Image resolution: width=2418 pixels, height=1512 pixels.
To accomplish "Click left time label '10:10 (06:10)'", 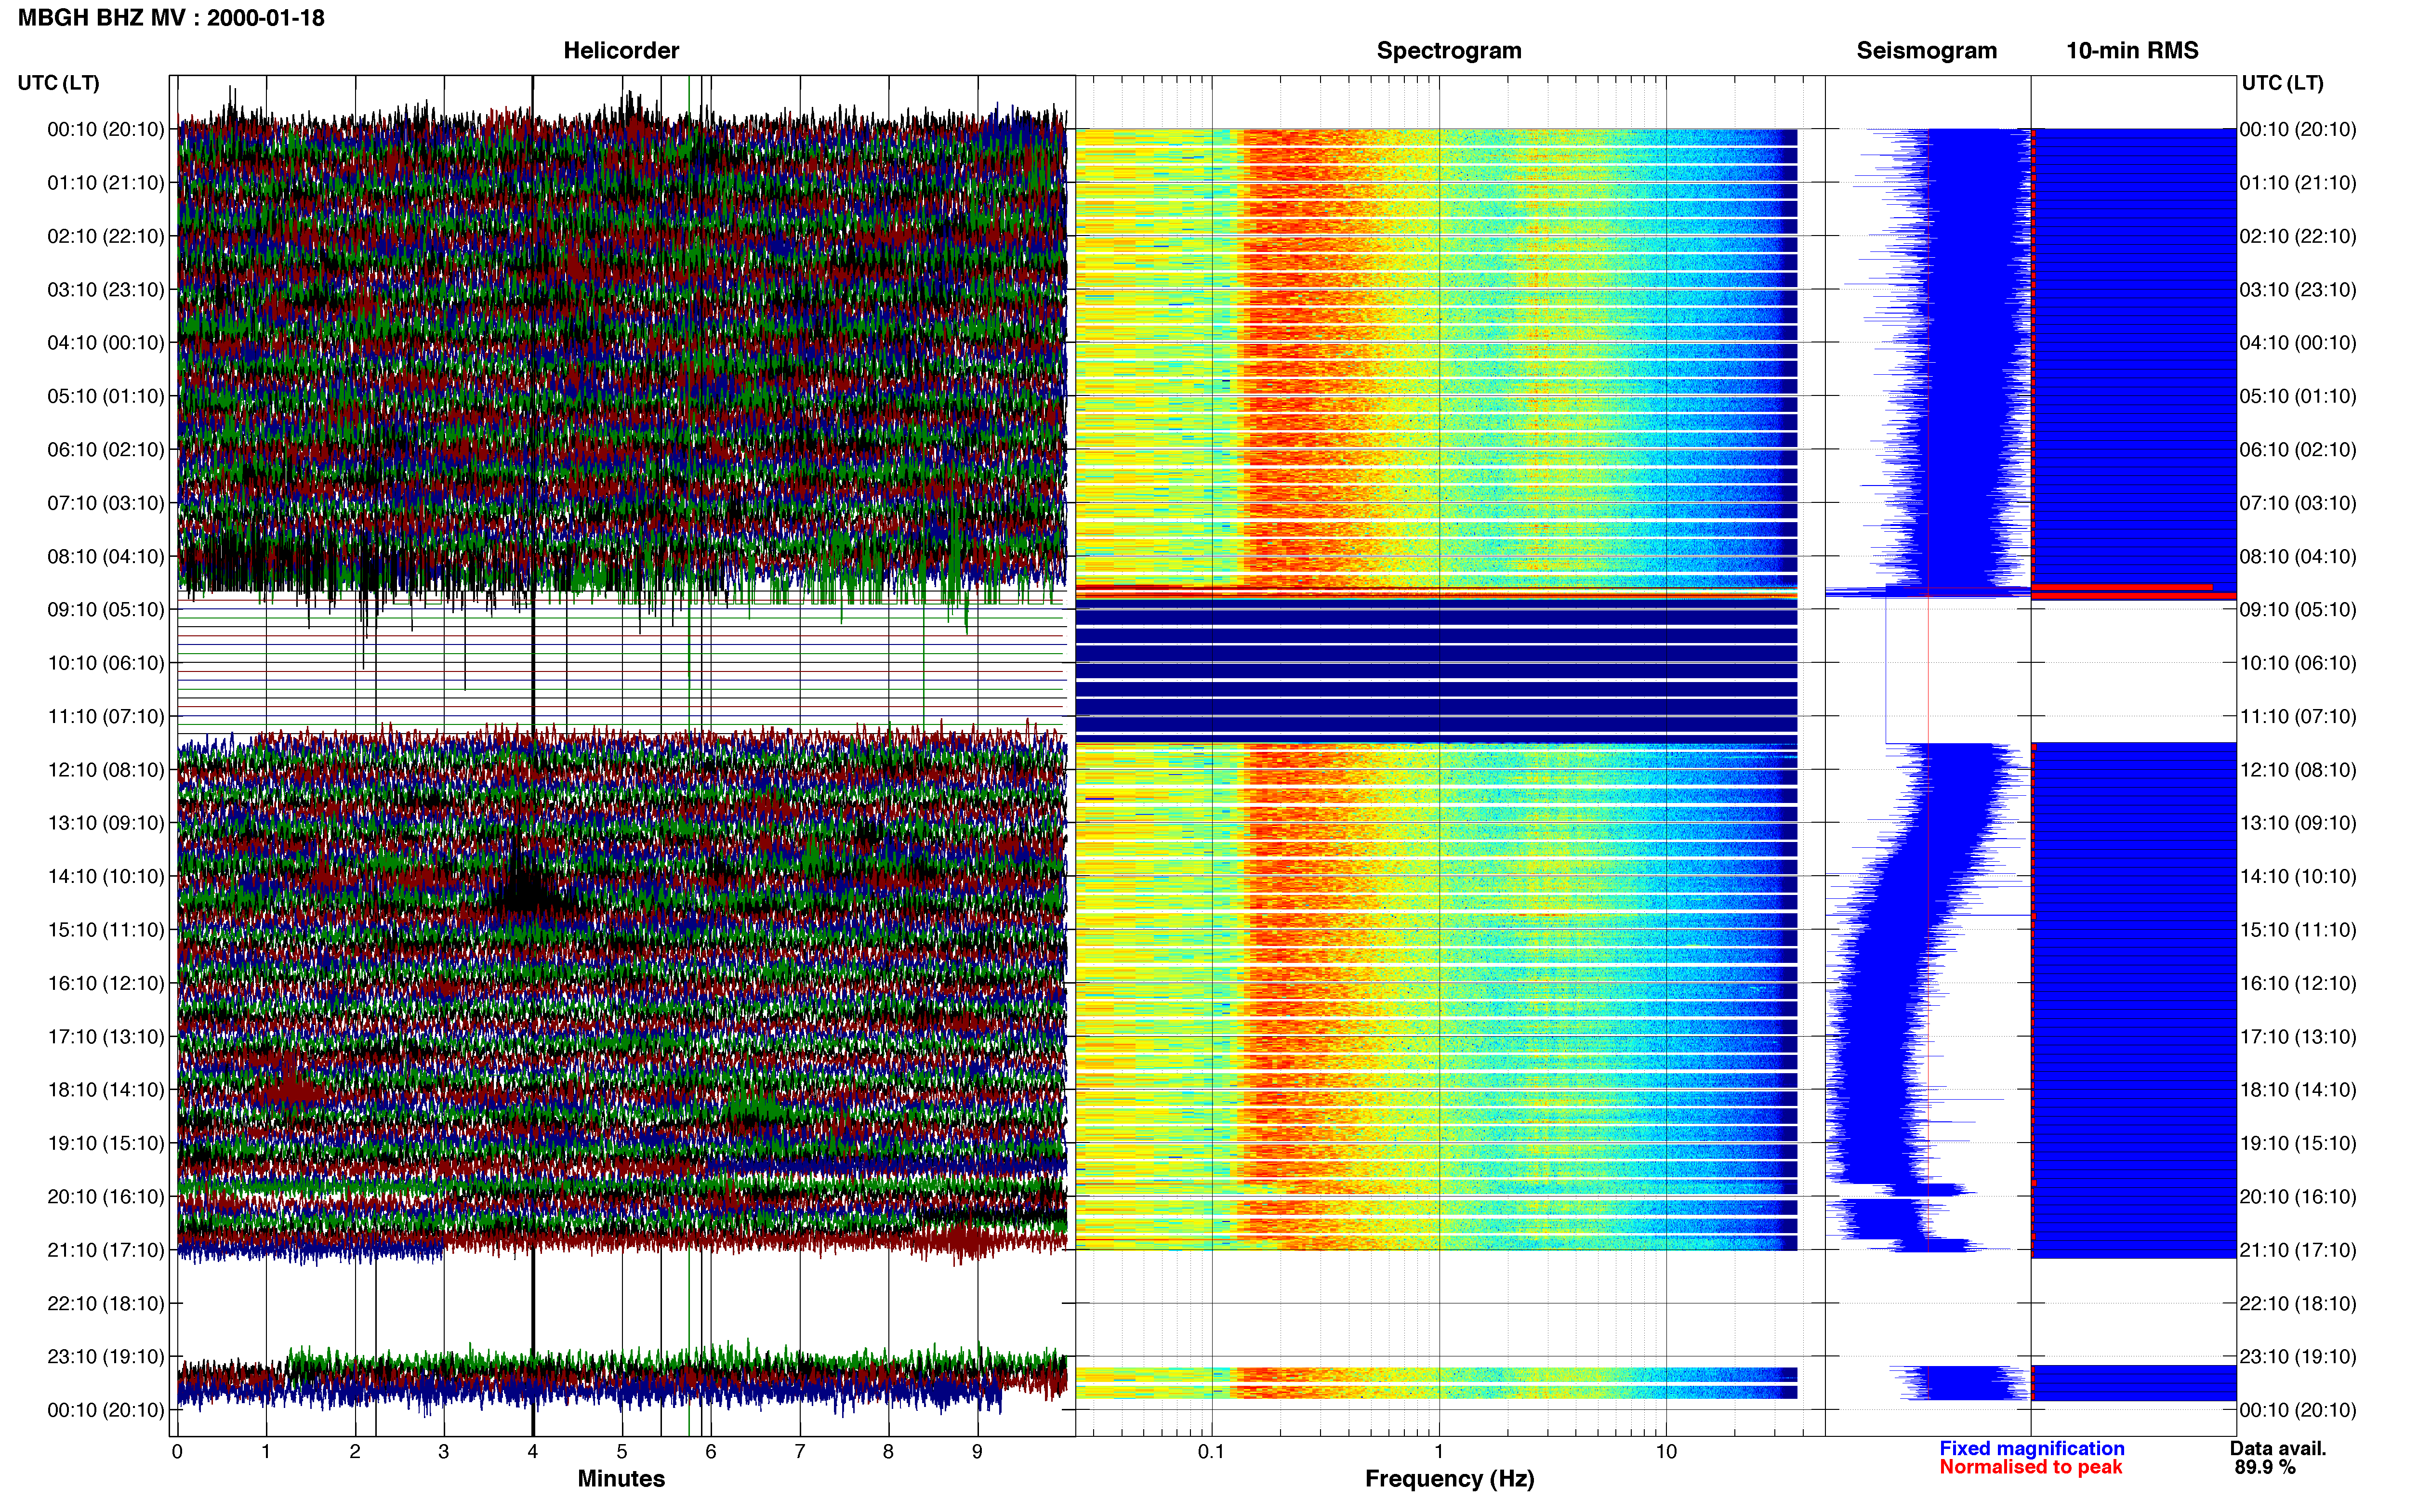I will [106, 663].
